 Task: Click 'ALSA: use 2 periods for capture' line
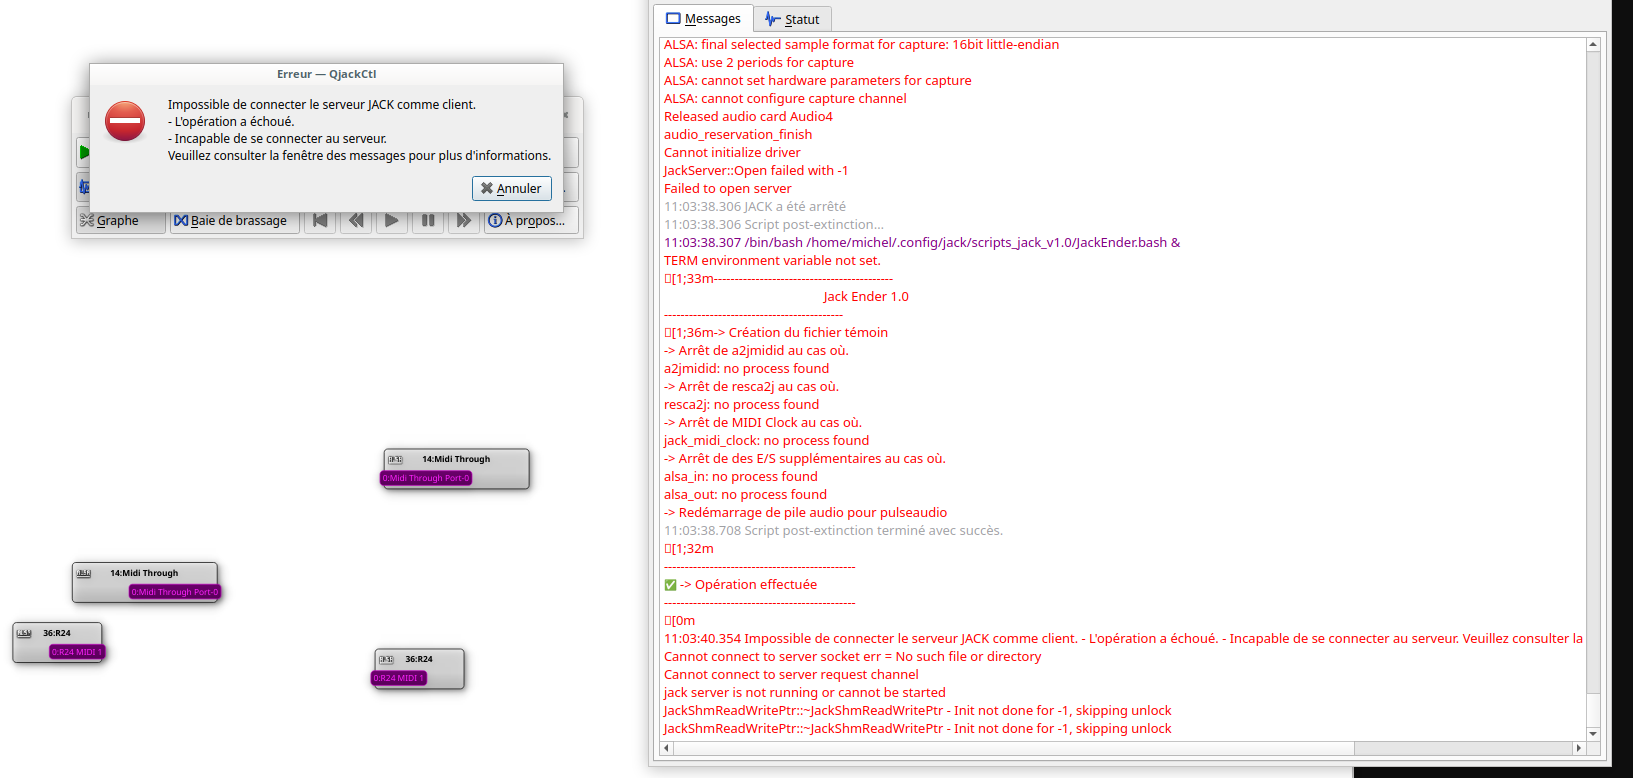[759, 63]
